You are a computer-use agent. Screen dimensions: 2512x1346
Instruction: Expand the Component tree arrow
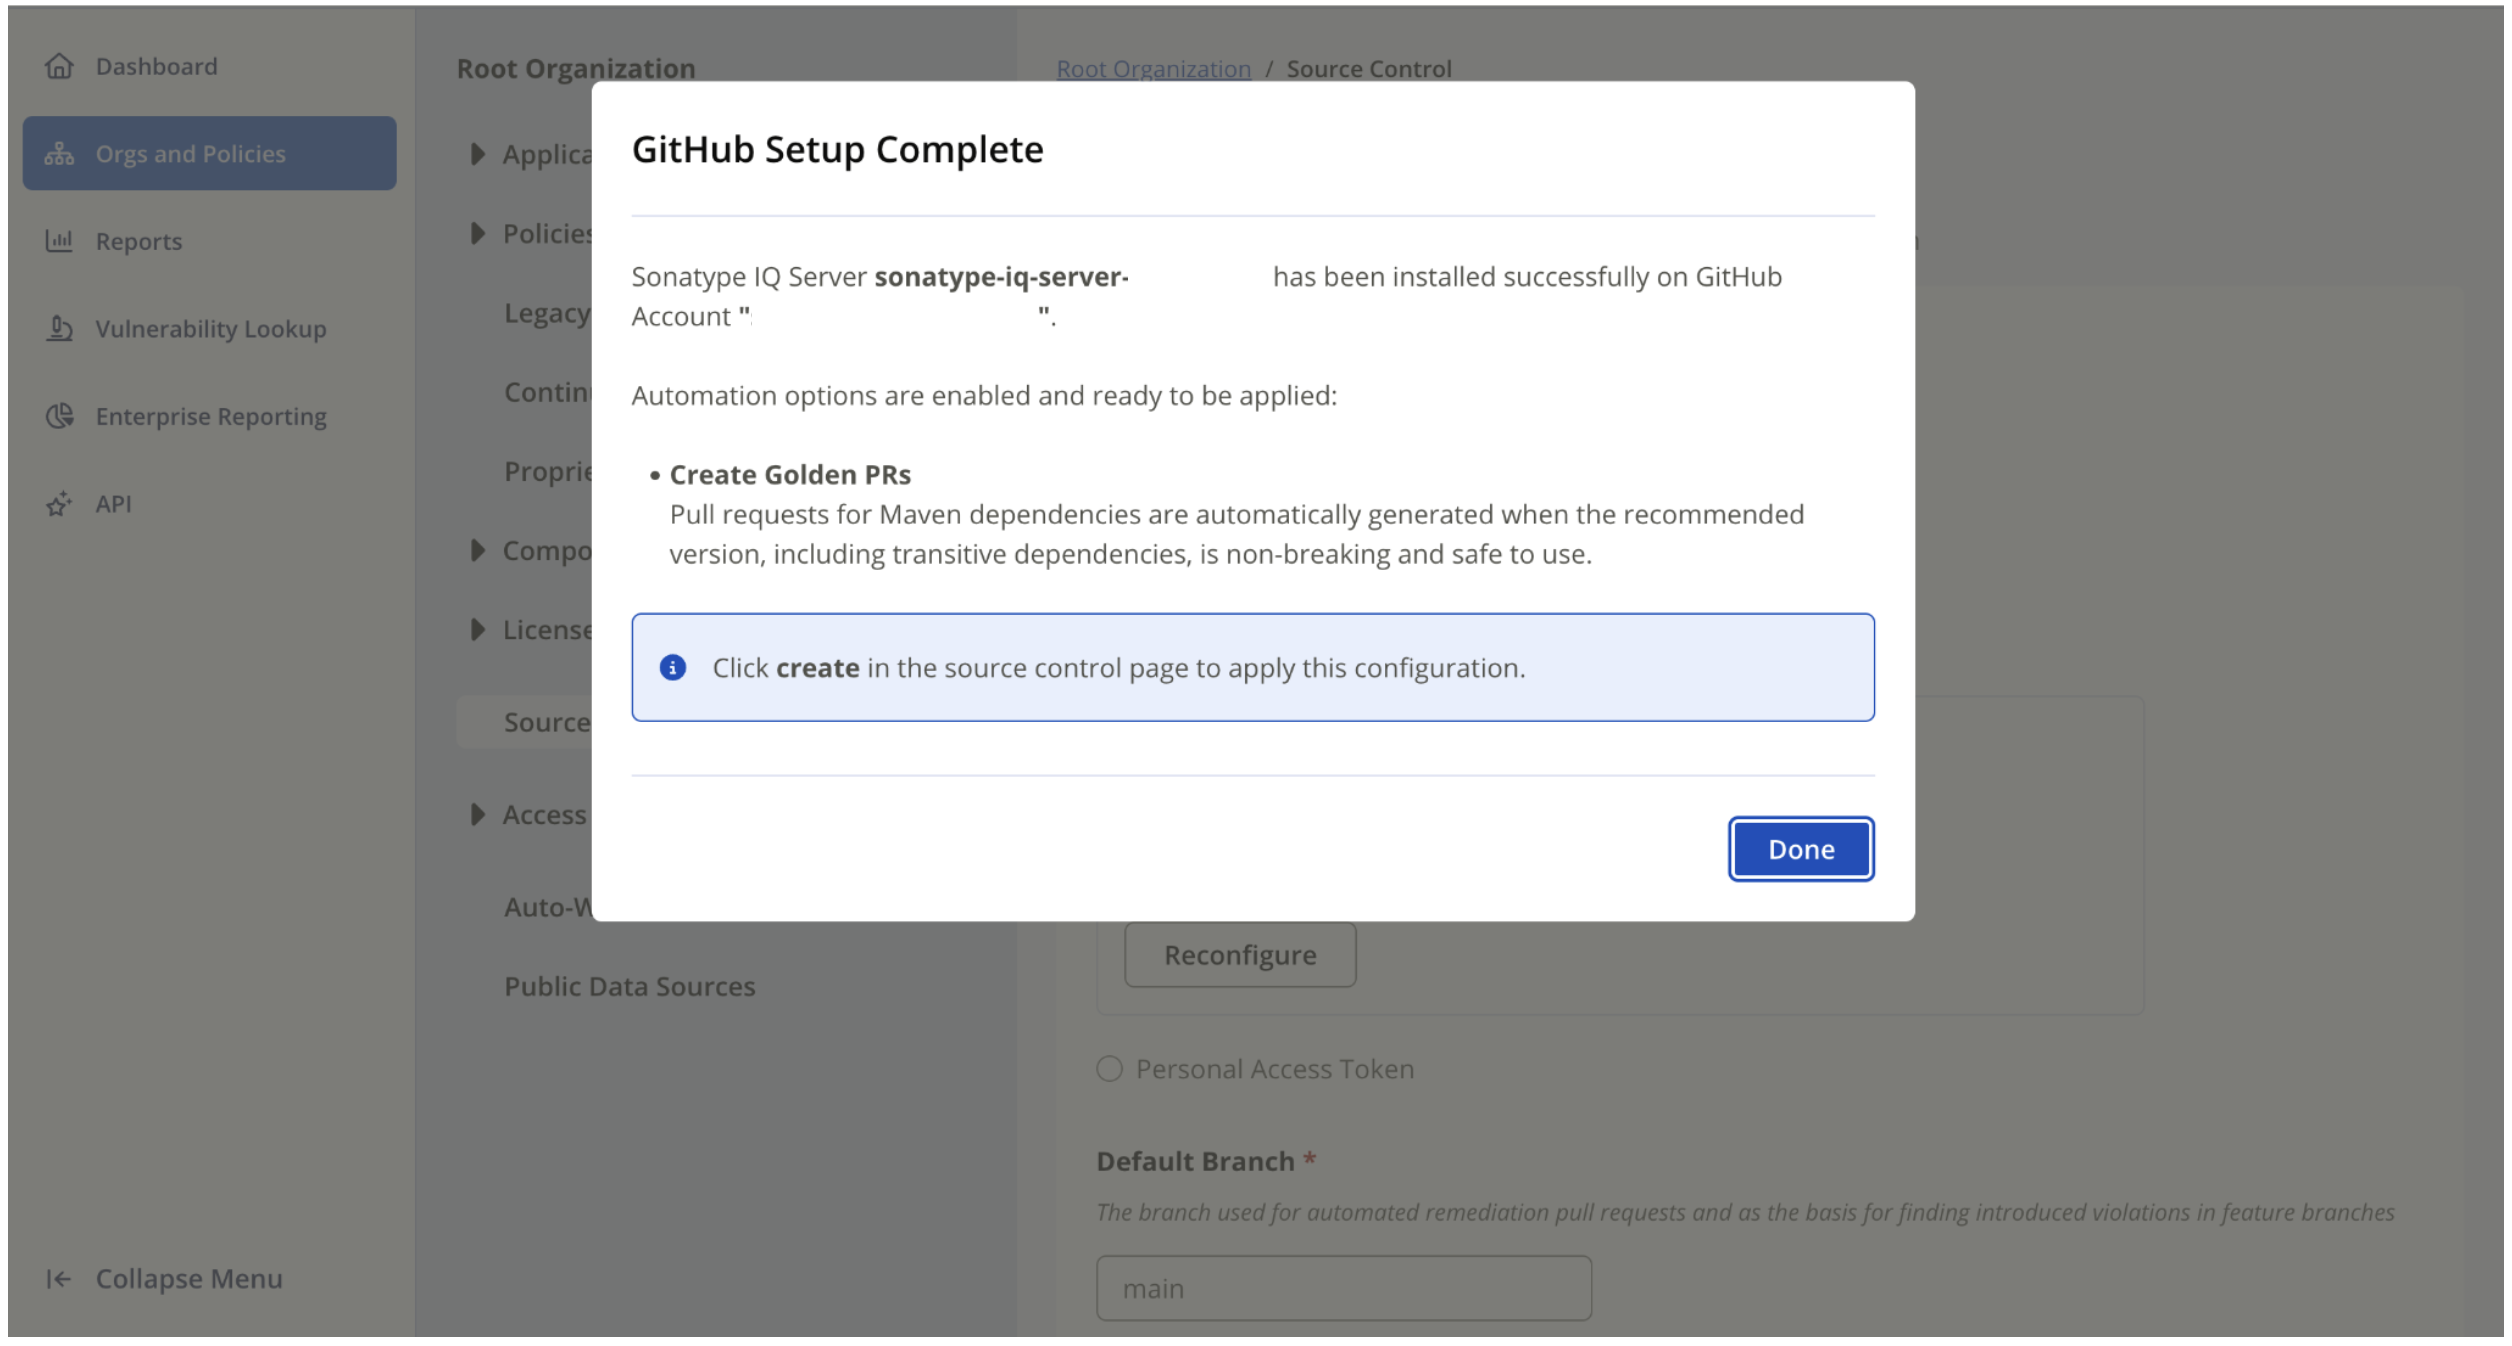(477, 550)
